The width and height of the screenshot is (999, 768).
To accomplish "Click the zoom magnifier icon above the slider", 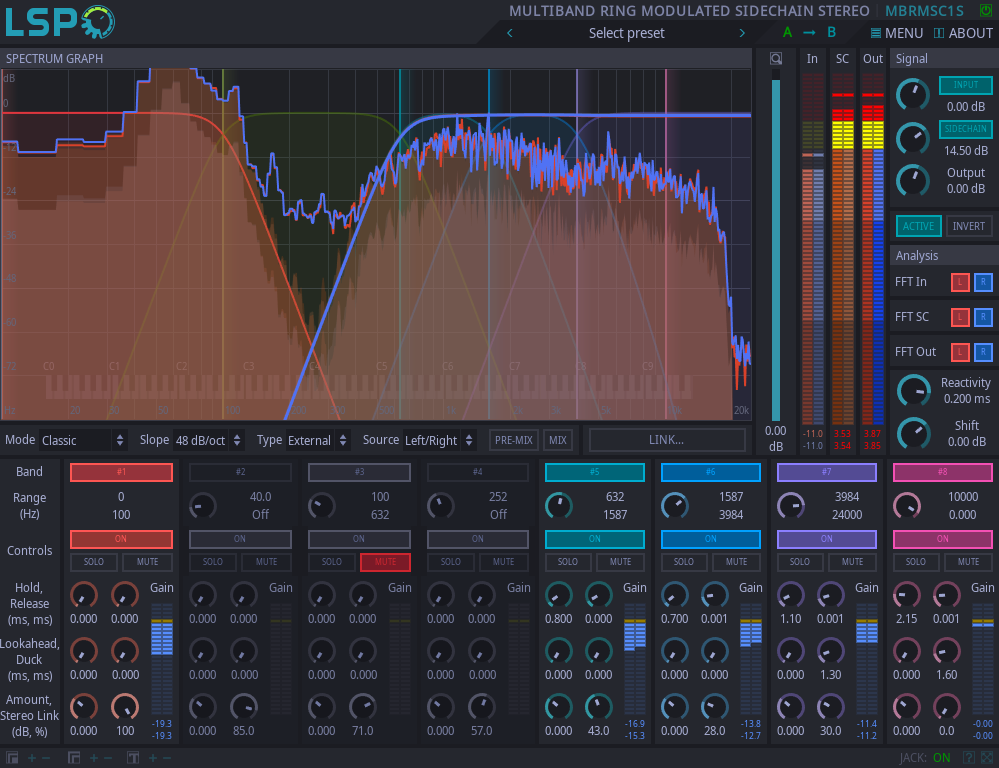I will [775, 59].
